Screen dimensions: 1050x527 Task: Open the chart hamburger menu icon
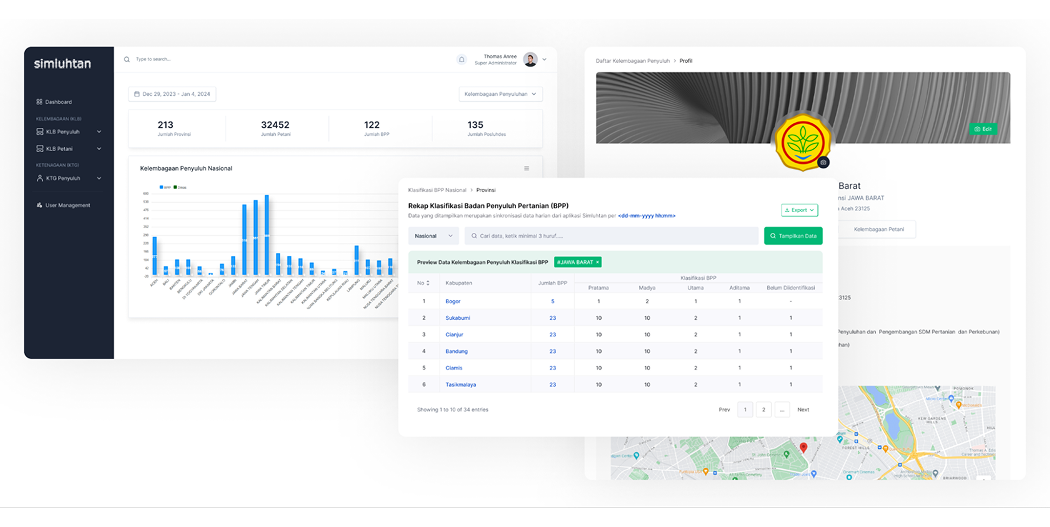point(526,168)
